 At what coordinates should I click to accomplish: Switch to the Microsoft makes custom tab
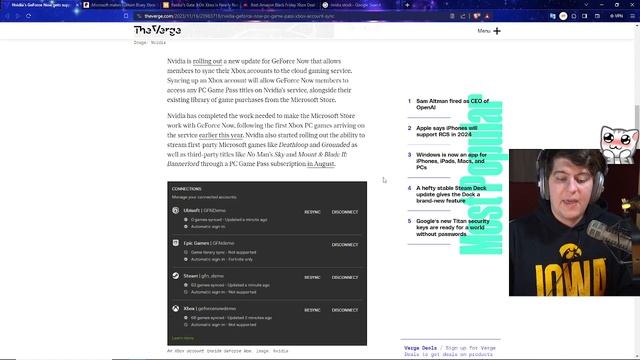pyautogui.click(x=120, y=5)
